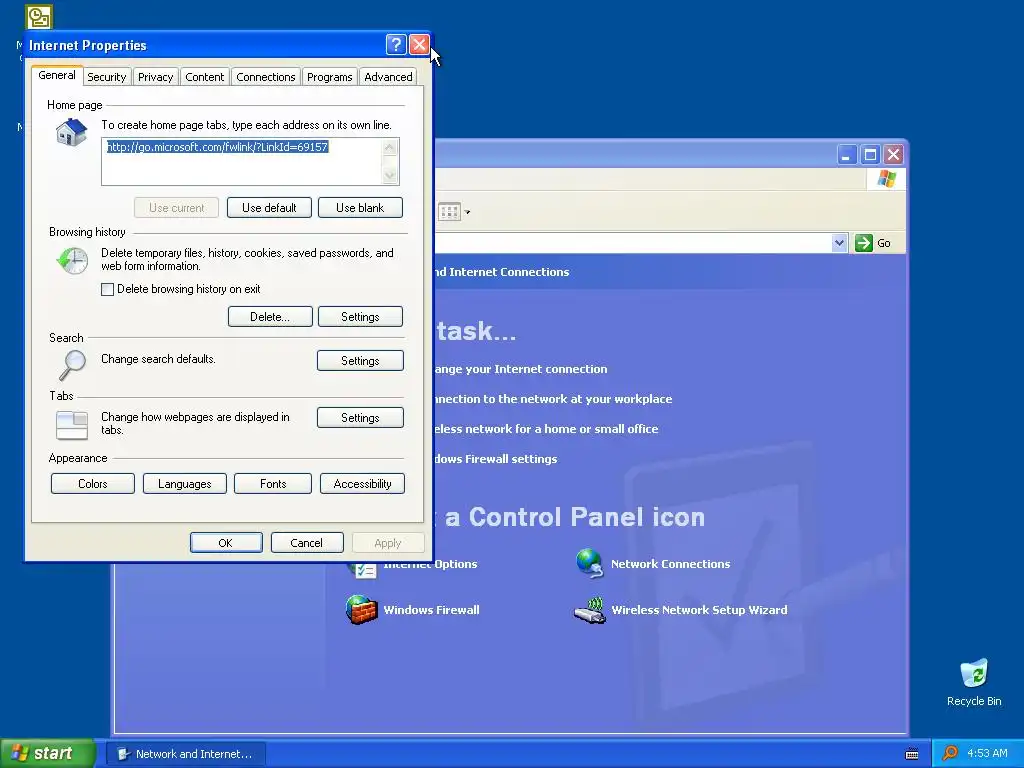Click Network and Internet taskbar button
Viewport: 1024px width, 768px height.
tap(185, 754)
